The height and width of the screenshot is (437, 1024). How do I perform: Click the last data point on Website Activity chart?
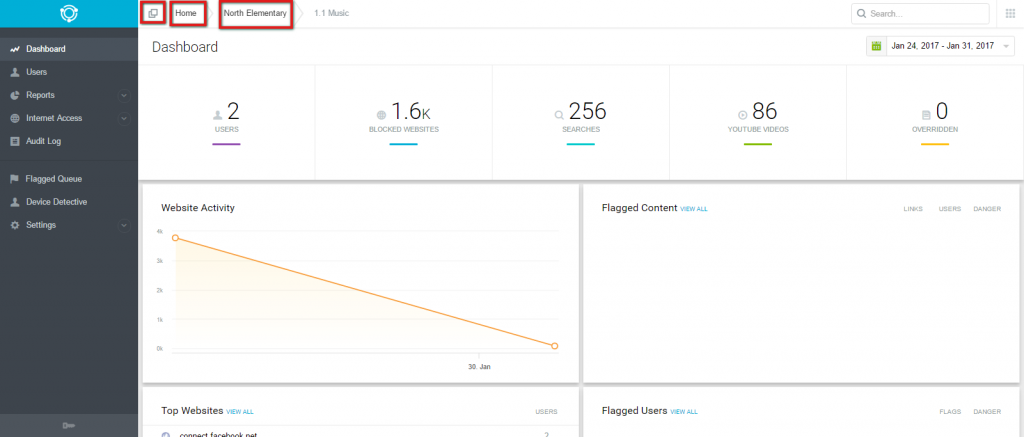(554, 346)
